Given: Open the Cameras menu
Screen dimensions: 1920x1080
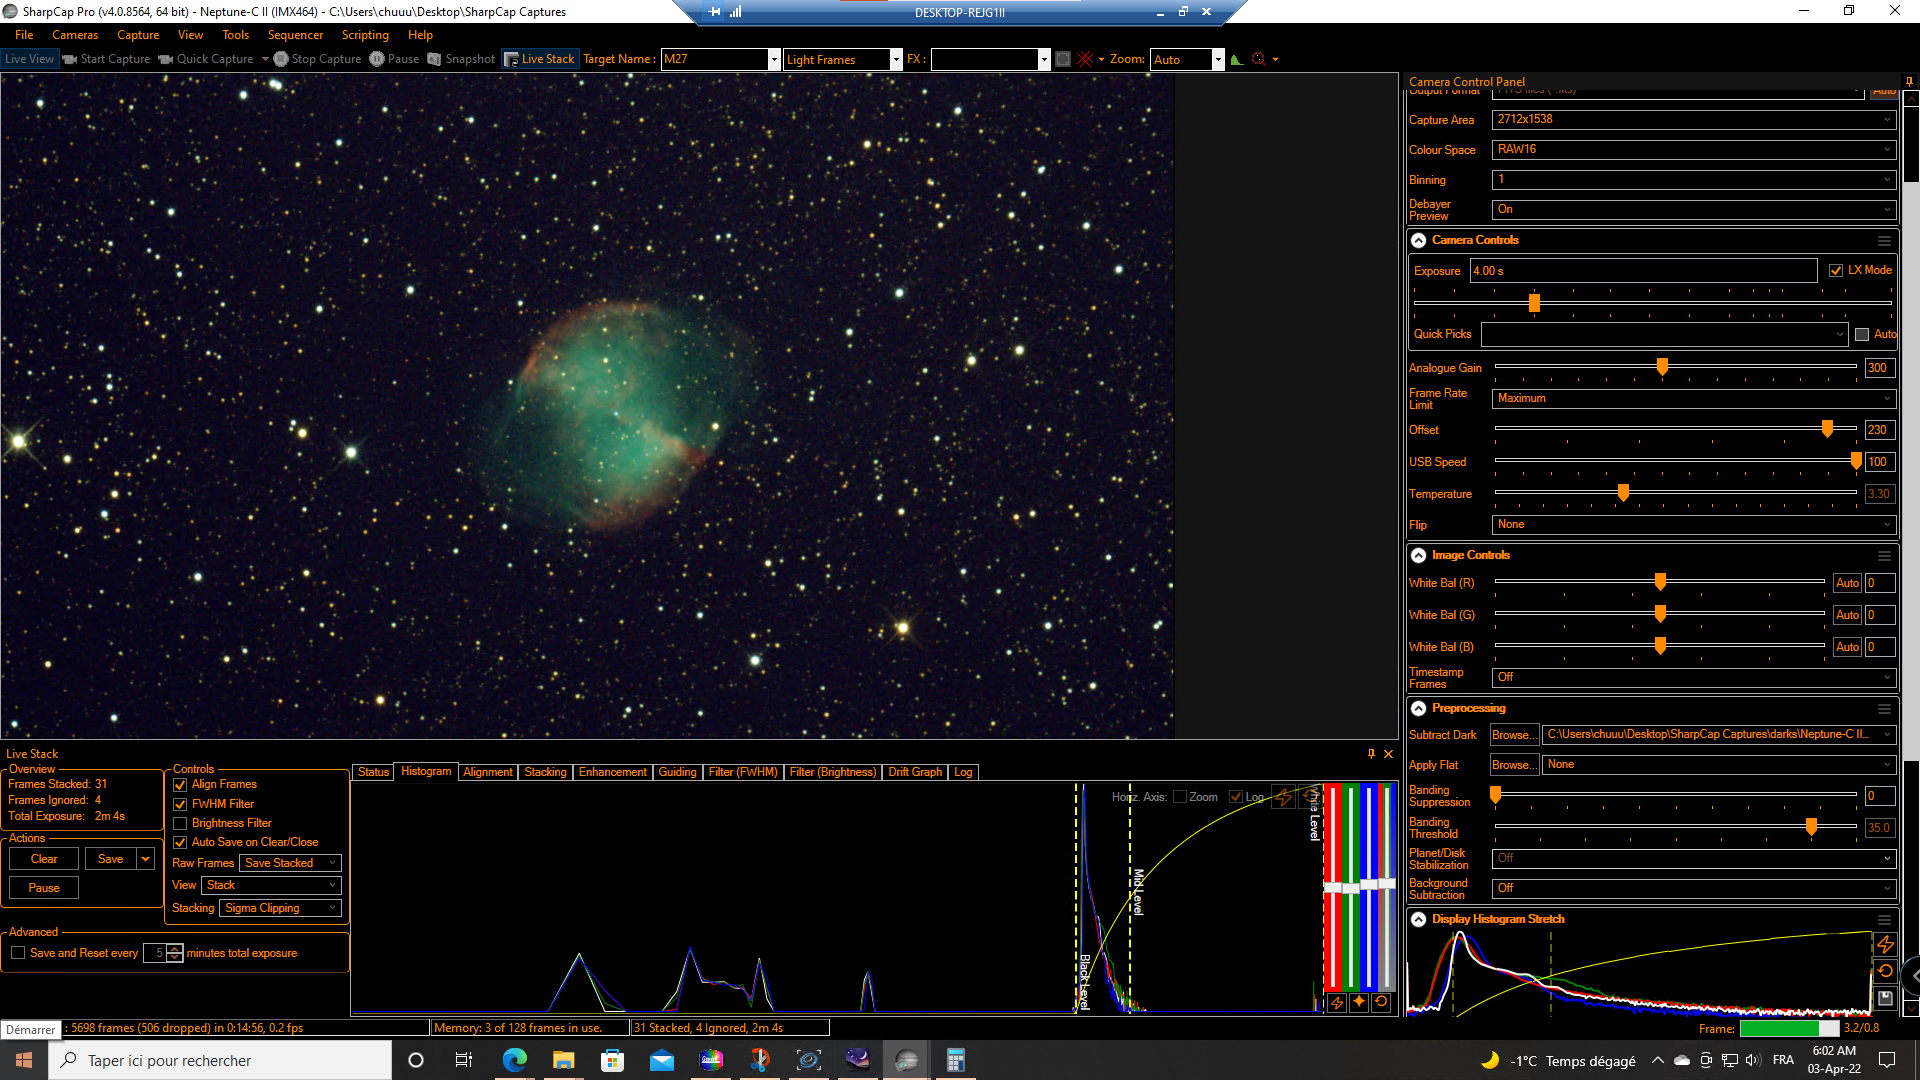Looking at the screenshot, I should [75, 35].
